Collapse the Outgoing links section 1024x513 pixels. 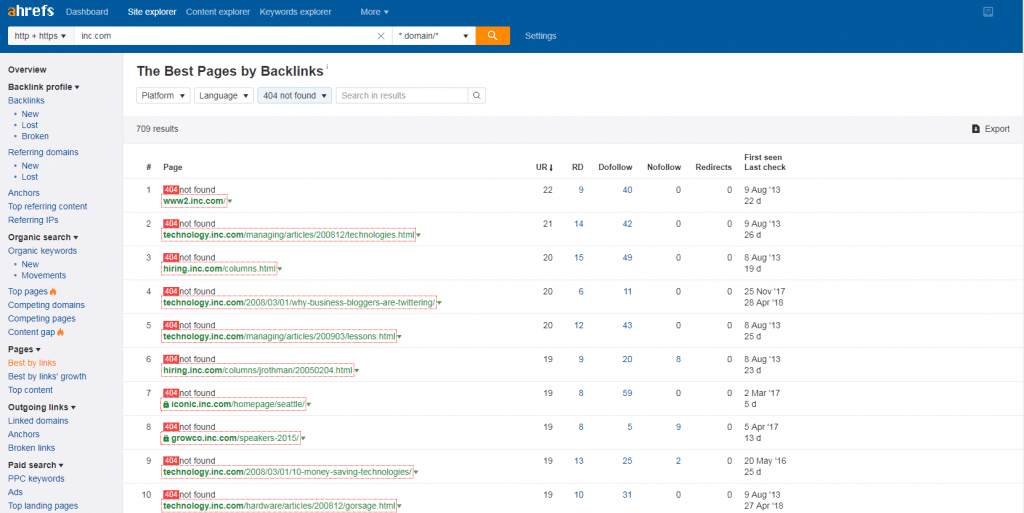tap(42, 407)
